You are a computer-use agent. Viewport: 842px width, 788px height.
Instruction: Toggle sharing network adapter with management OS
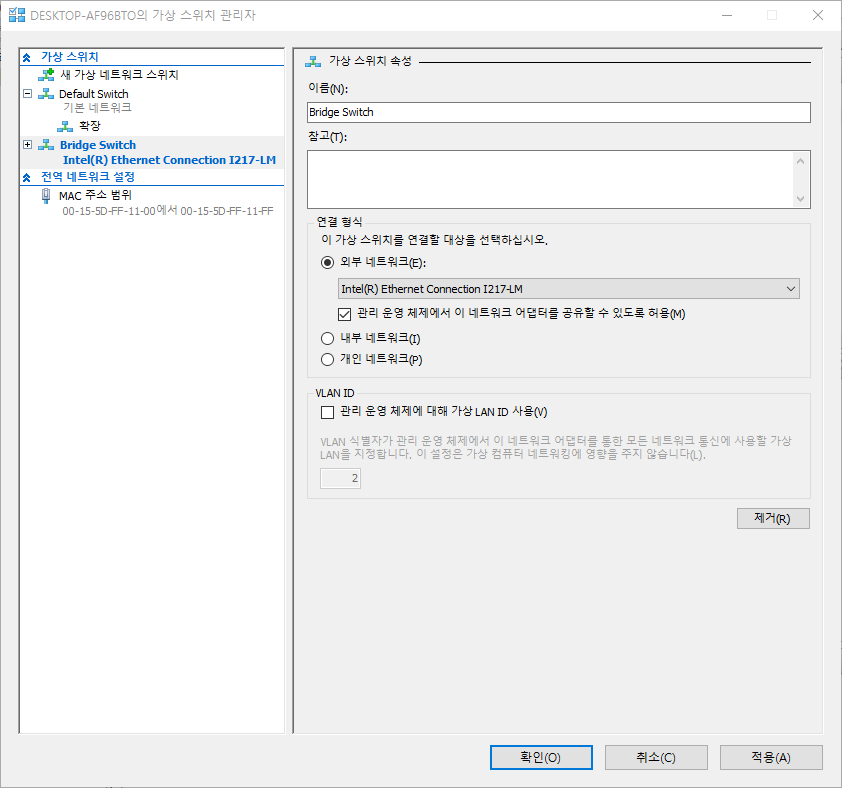344,314
